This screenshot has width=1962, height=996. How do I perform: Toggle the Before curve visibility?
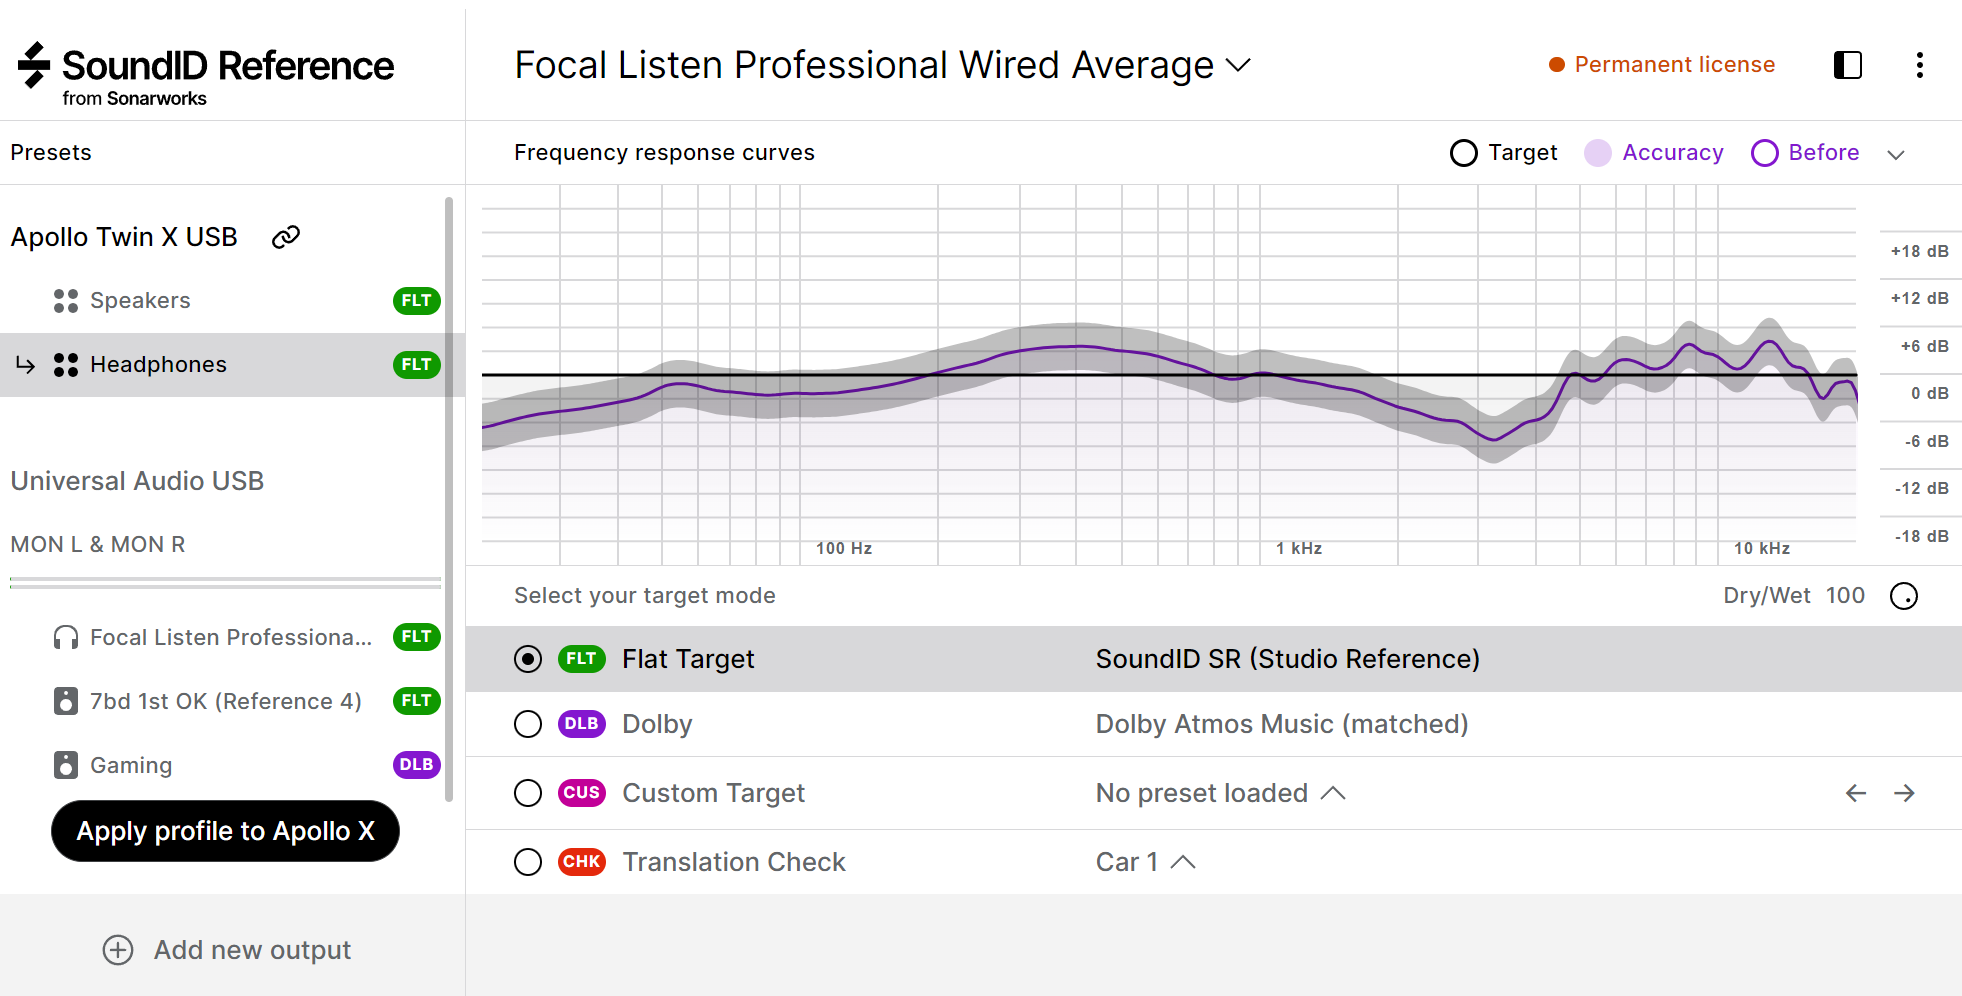1805,153
